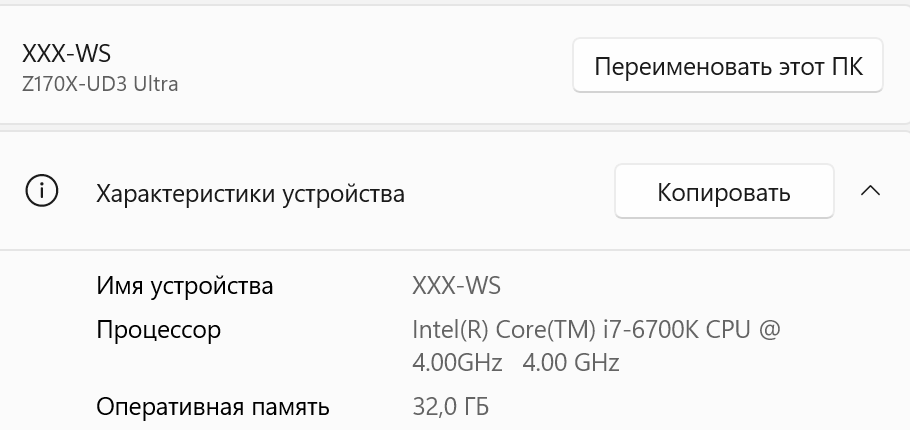Click the Переименовать этот ПК button

[727, 67]
